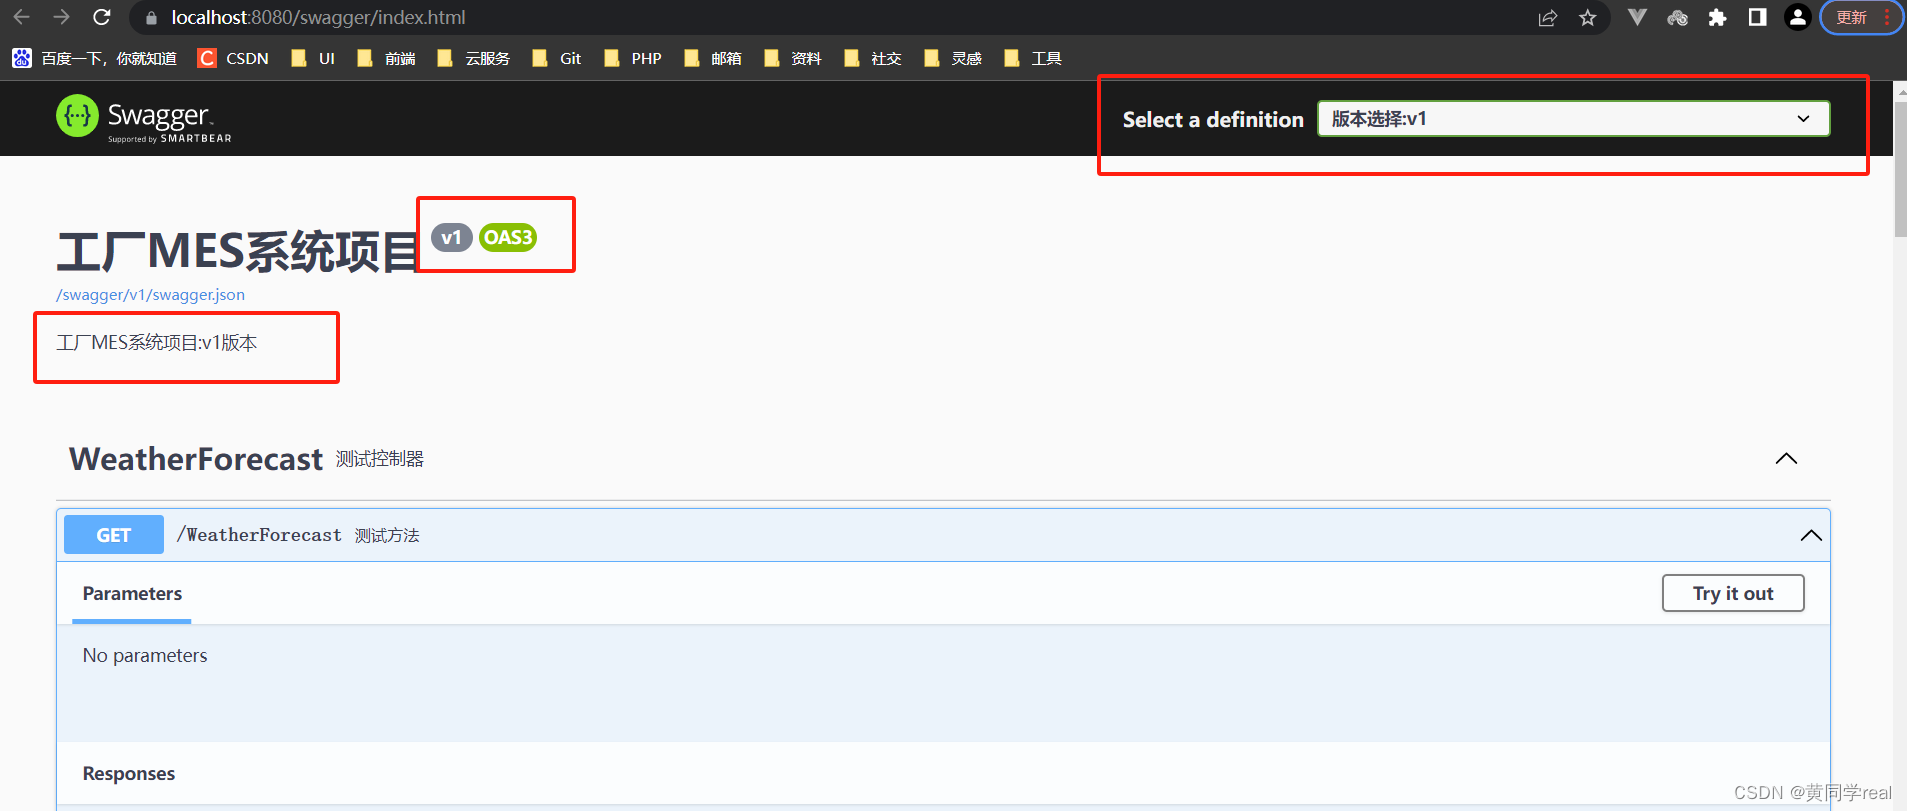The height and width of the screenshot is (811, 1907).
Task: Click the blue GET method badge
Action: [x=114, y=535]
